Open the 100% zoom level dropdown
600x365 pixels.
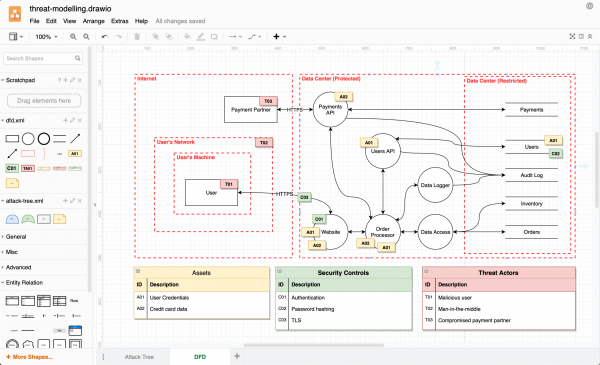click(x=46, y=37)
